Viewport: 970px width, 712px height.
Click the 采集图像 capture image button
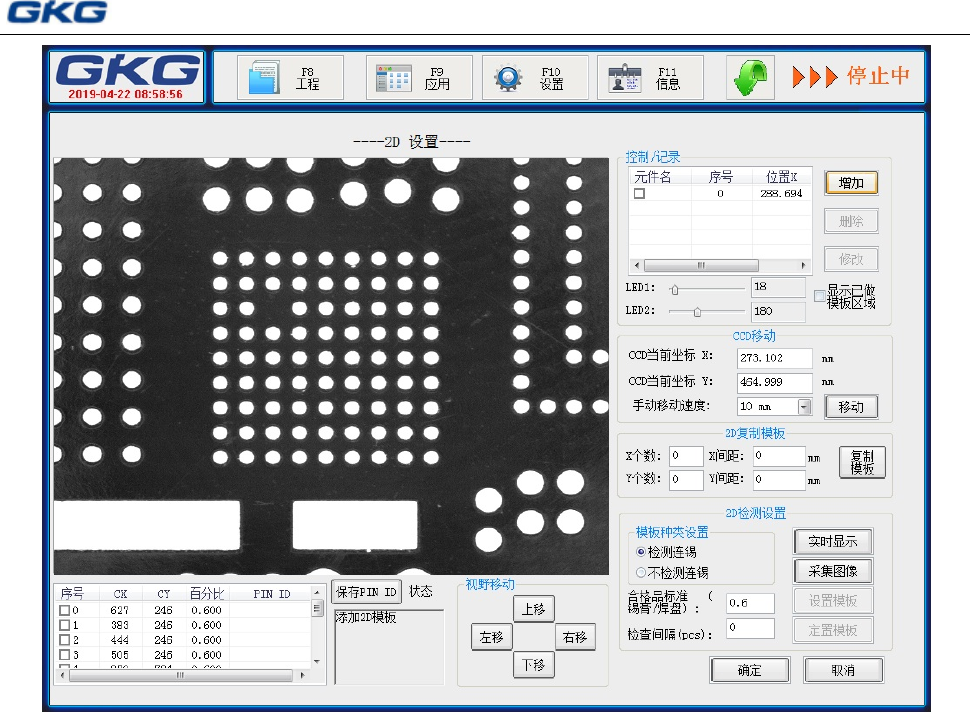[832, 572]
